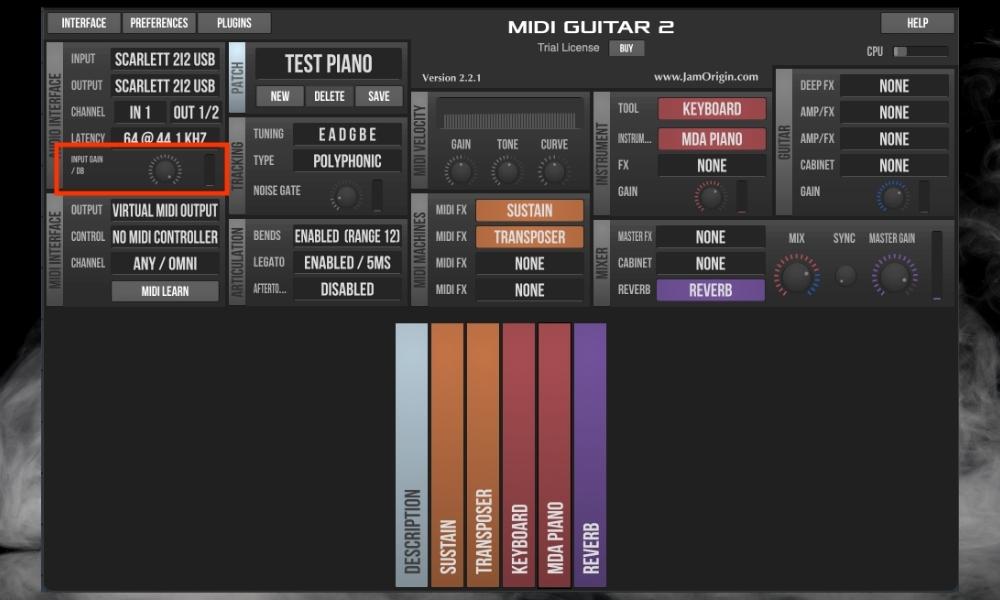Open the orange Transposer bottom tab
The image size is (1000, 600).
tap(483, 455)
